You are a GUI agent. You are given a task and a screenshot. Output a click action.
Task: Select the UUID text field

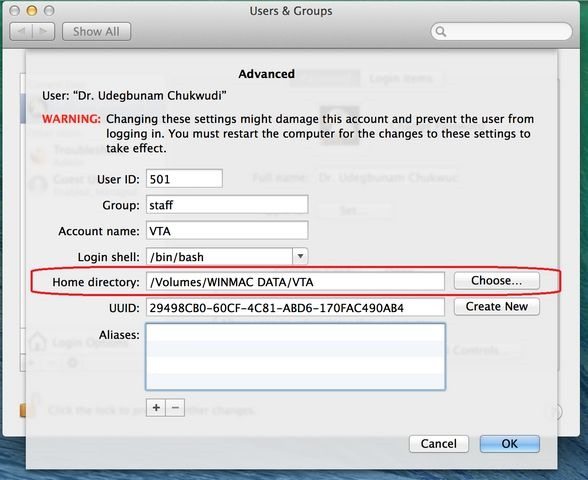click(x=295, y=308)
